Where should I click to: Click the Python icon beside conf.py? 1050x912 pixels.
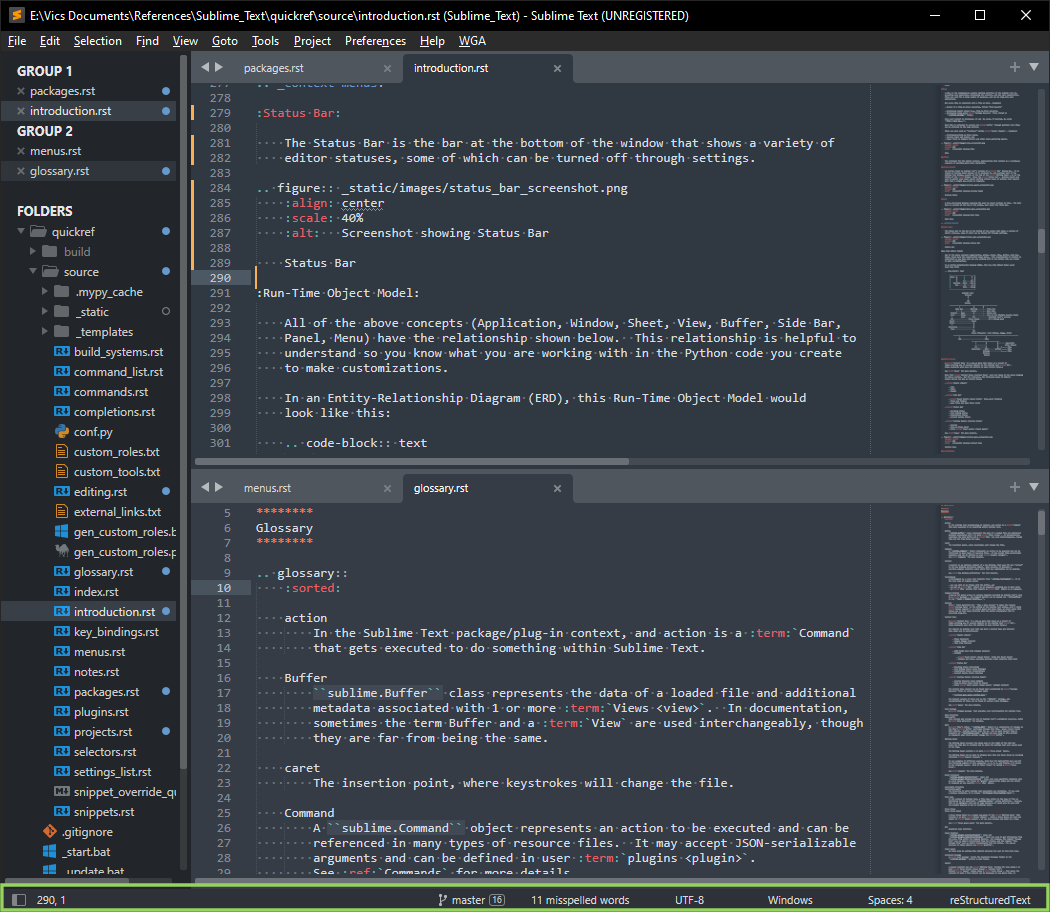click(61, 432)
